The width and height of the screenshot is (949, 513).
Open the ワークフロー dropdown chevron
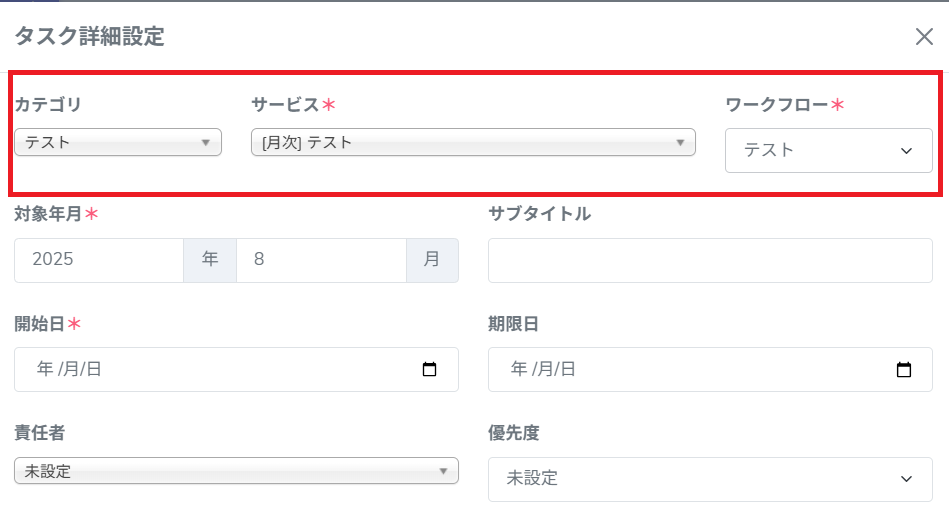pyautogui.click(x=907, y=151)
